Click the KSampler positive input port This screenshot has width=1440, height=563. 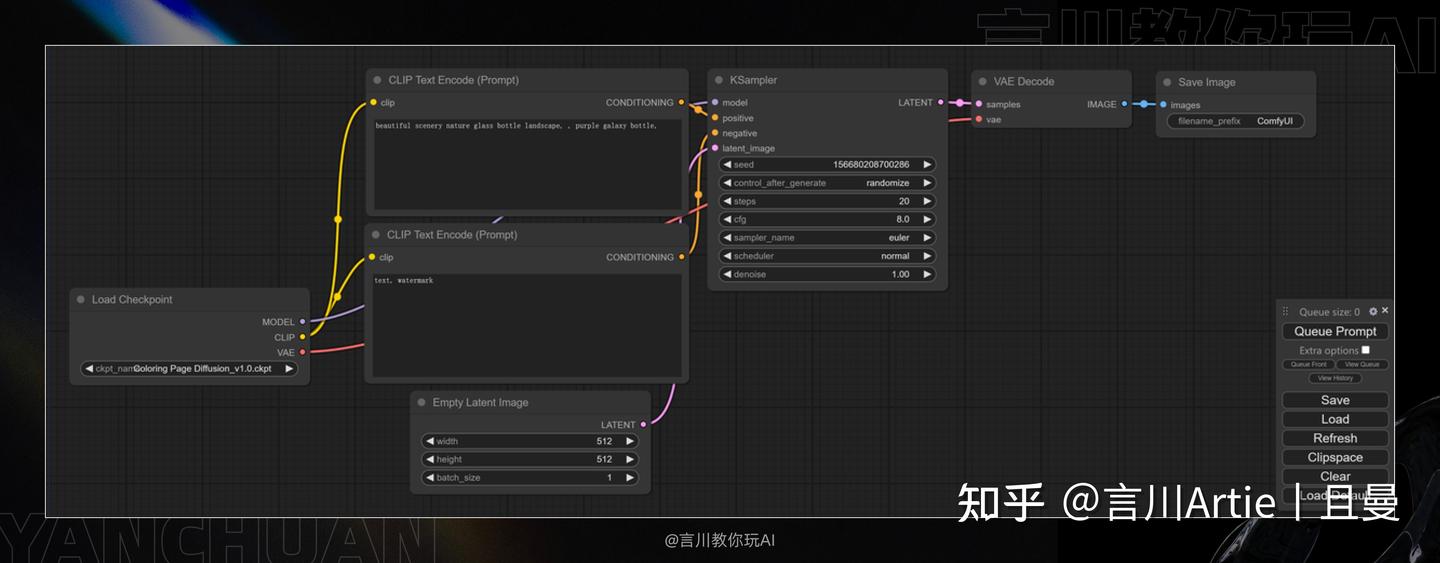pos(715,117)
